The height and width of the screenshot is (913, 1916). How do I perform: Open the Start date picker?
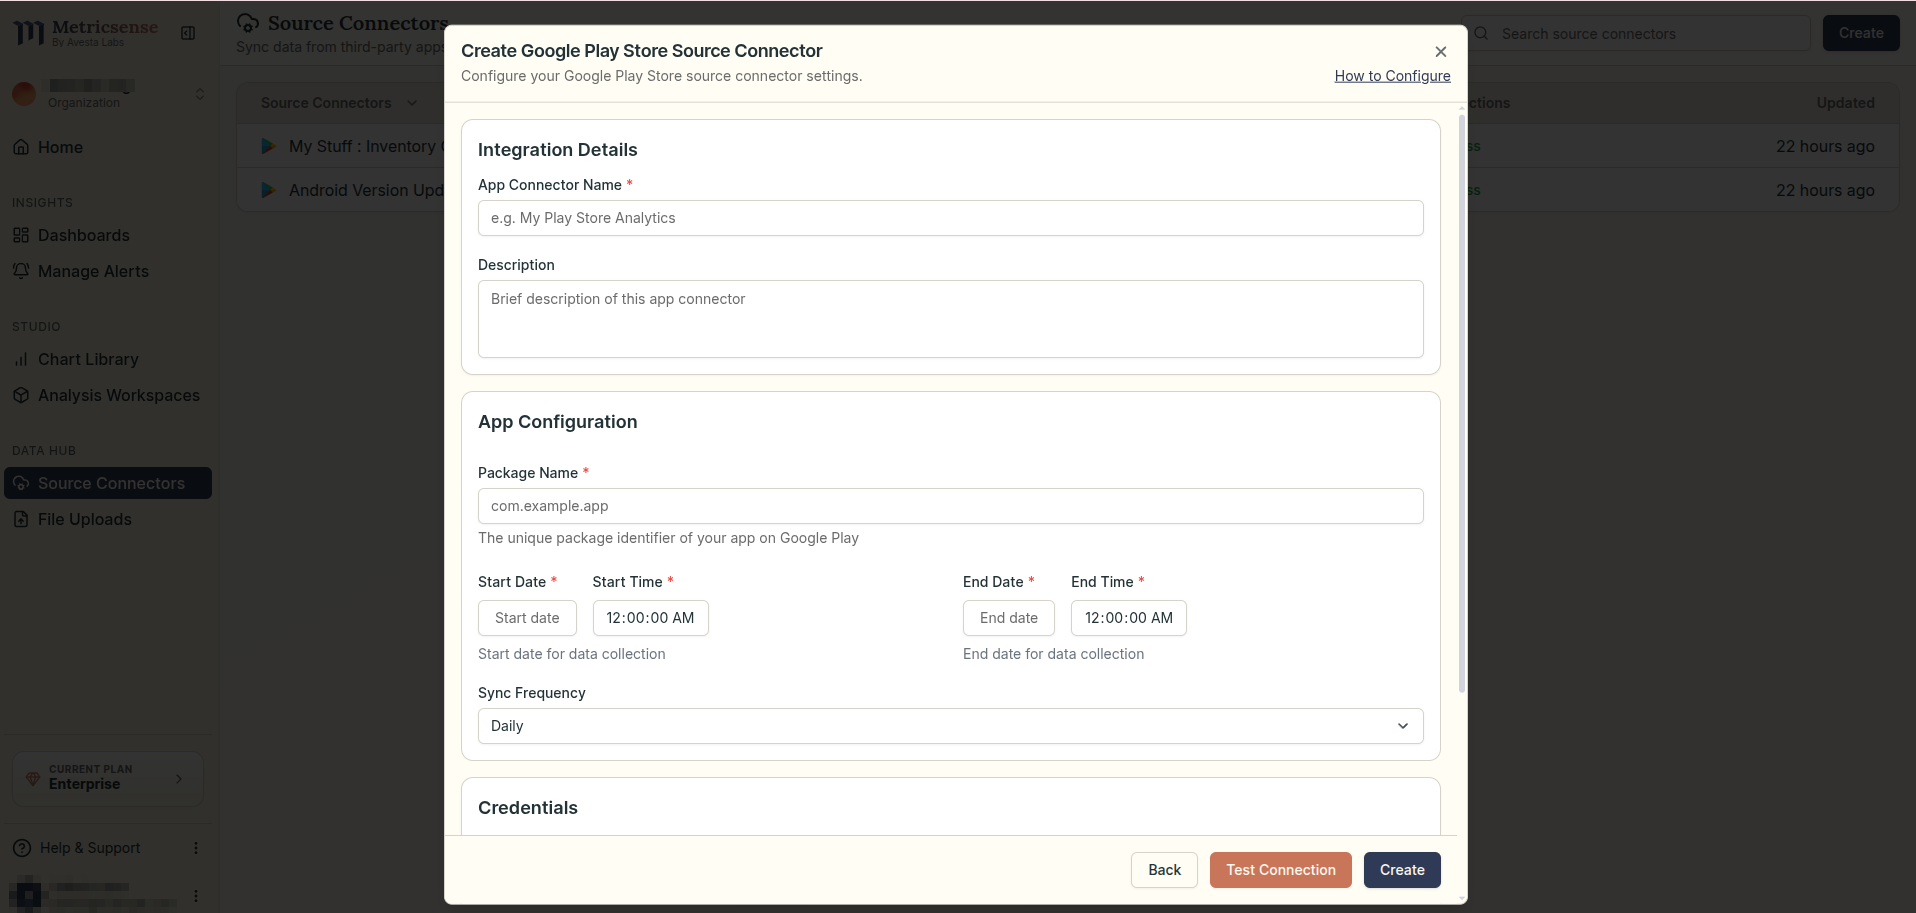(x=527, y=618)
